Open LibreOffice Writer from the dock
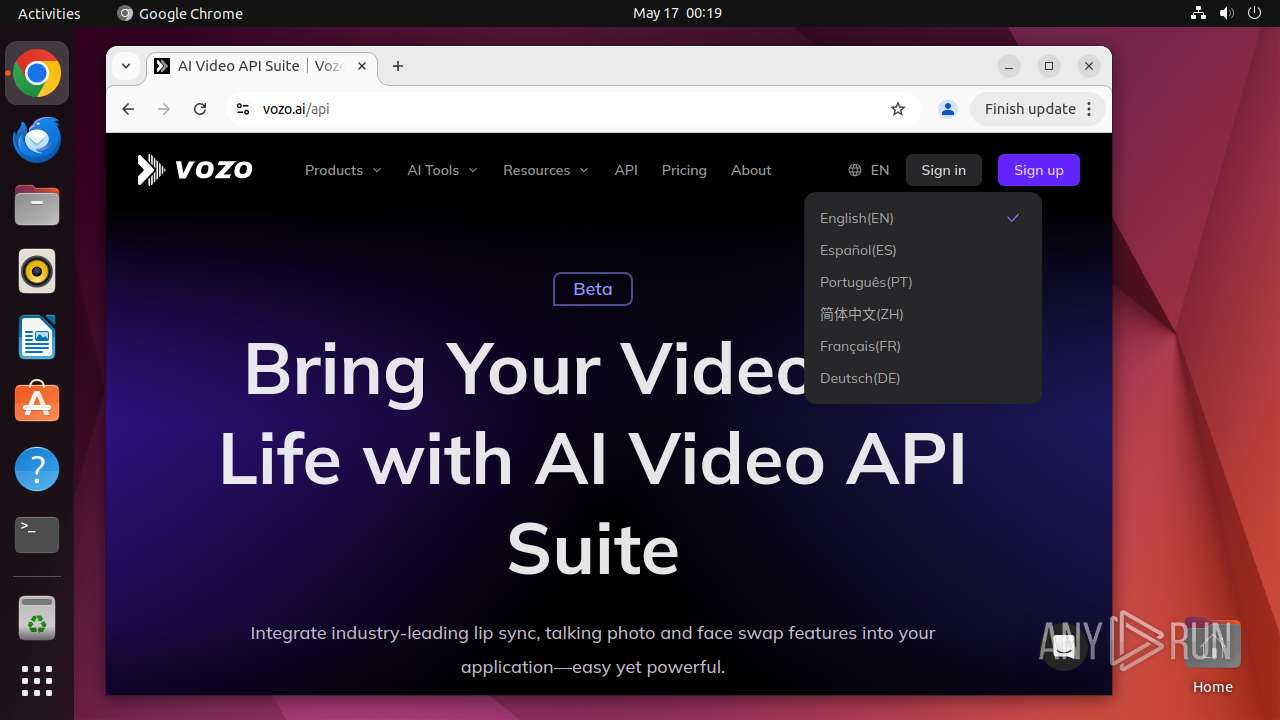 pyautogui.click(x=37, y=337)
